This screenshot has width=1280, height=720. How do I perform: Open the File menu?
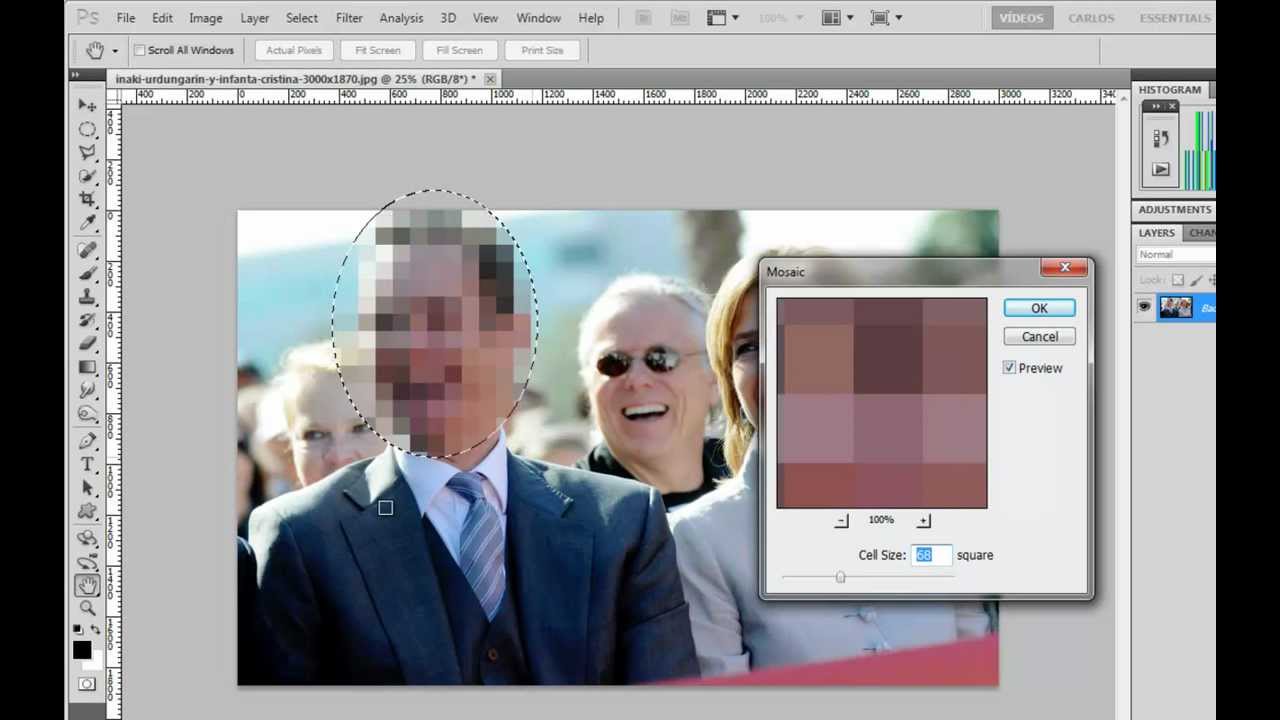125,18
